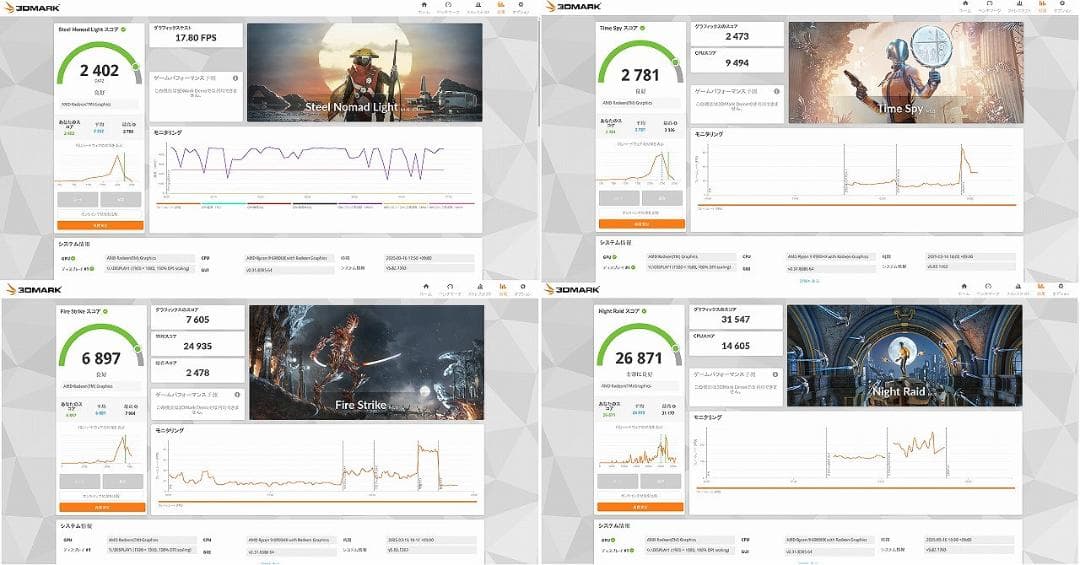The width and height of the screenshot is (1080, 565).
Task: Click info icon in Steel Nomad game performance panel
Action: pos(235,77)
